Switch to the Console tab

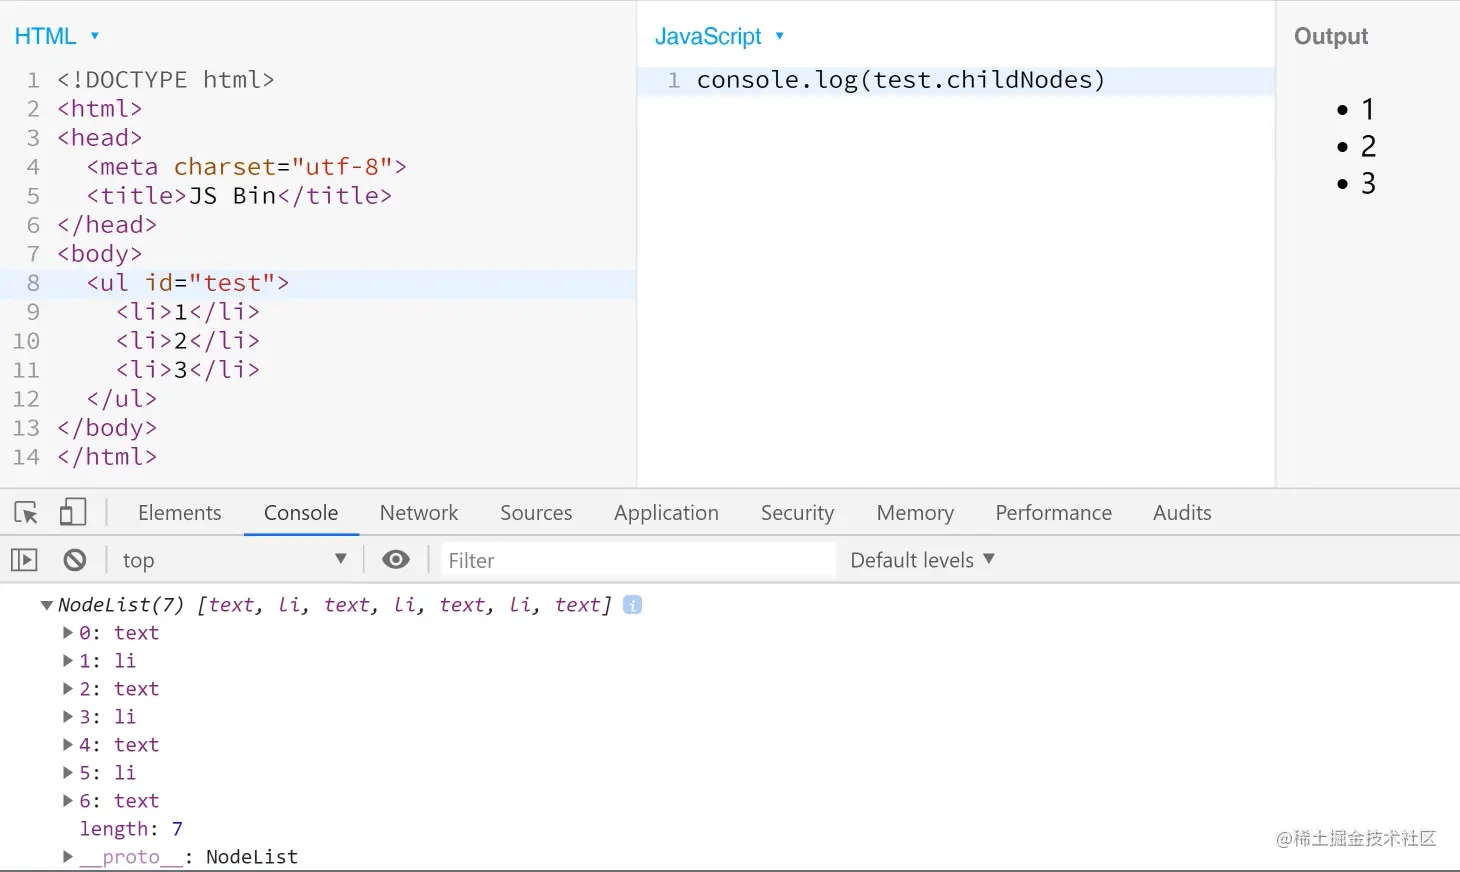301,513
